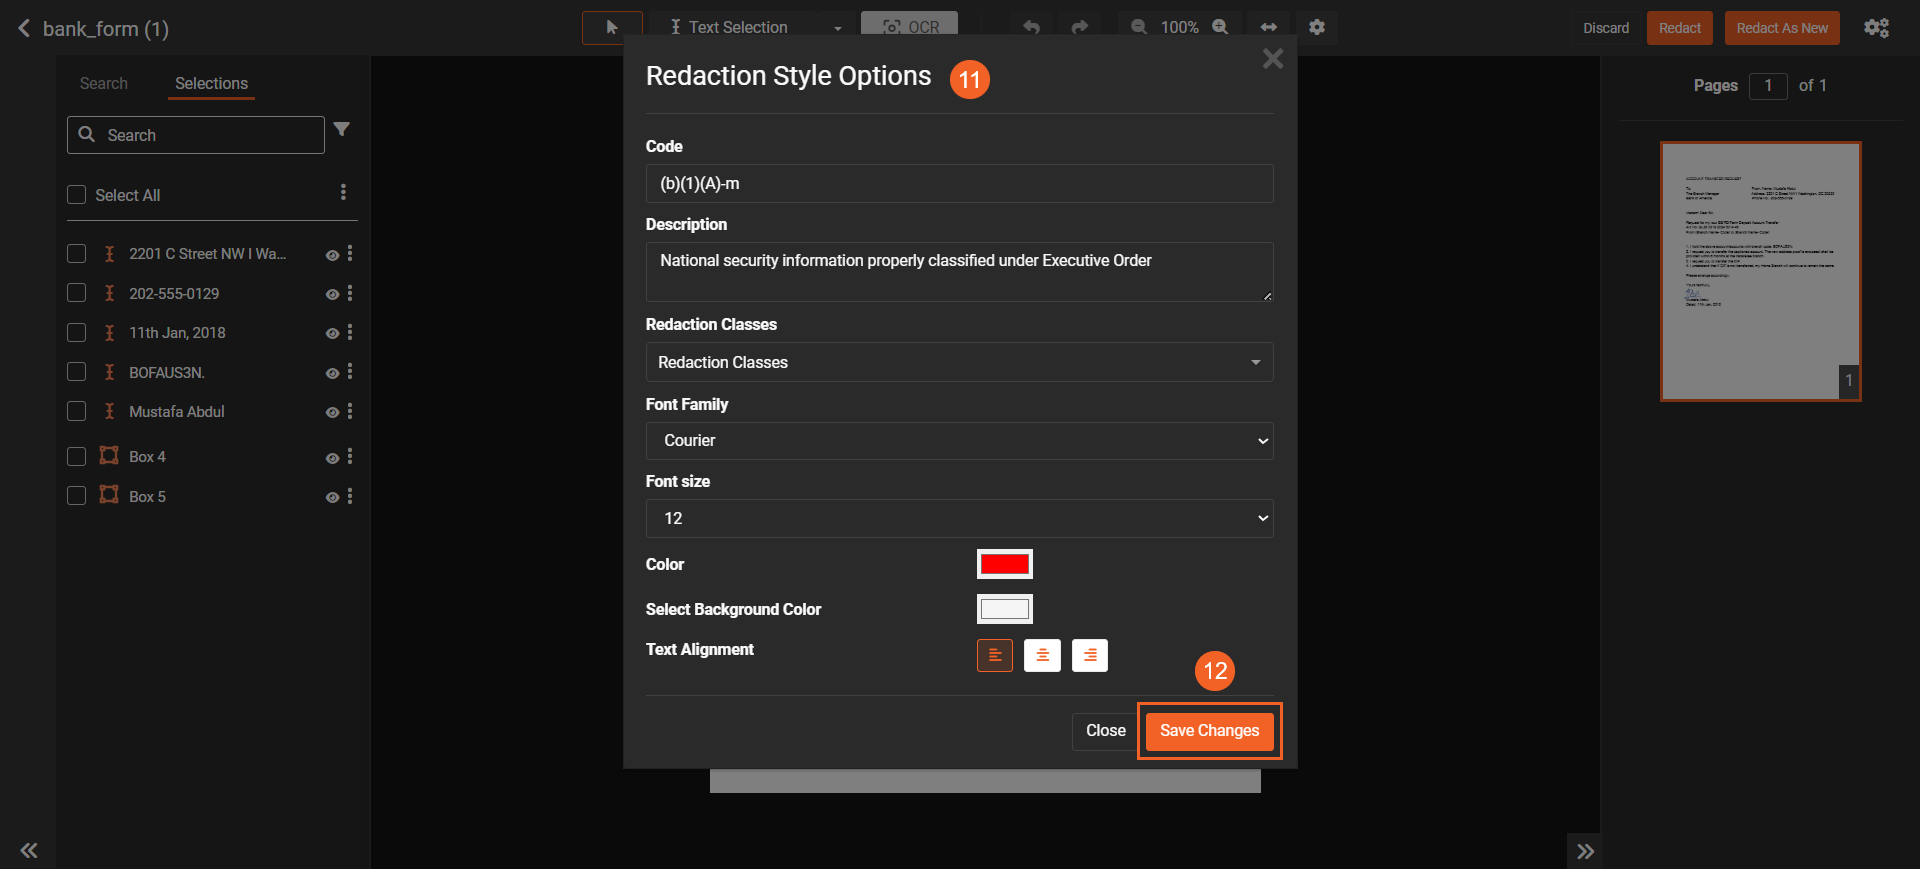Expand the Redaction Classes dropdown
Viewport: 1920px width, 869px height.
[959, 362]
